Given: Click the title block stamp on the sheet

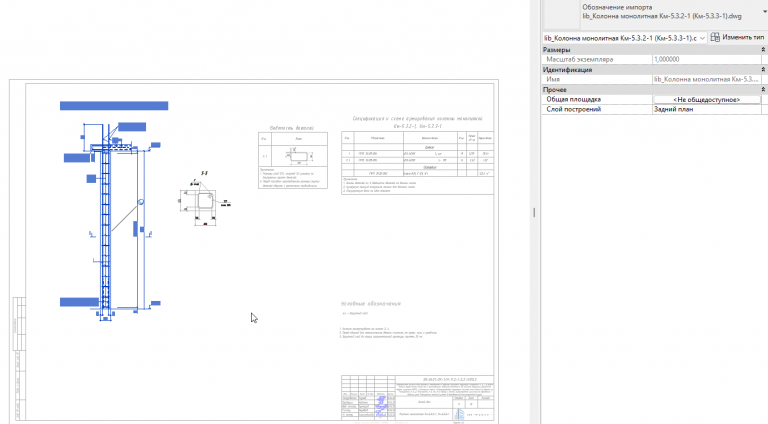Looking at the screenshot, I should pyautogui.click(x=417, y=397).
